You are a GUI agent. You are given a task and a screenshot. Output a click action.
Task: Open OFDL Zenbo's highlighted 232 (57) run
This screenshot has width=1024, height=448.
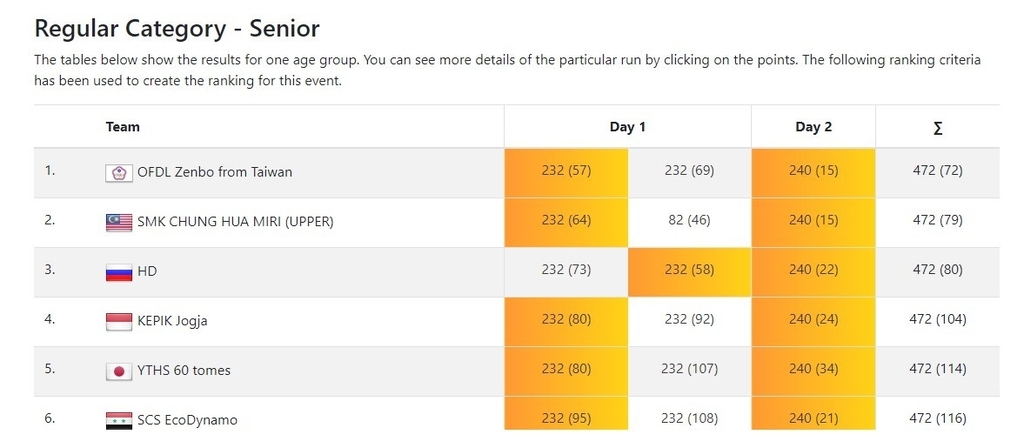[x=566, y=170]
